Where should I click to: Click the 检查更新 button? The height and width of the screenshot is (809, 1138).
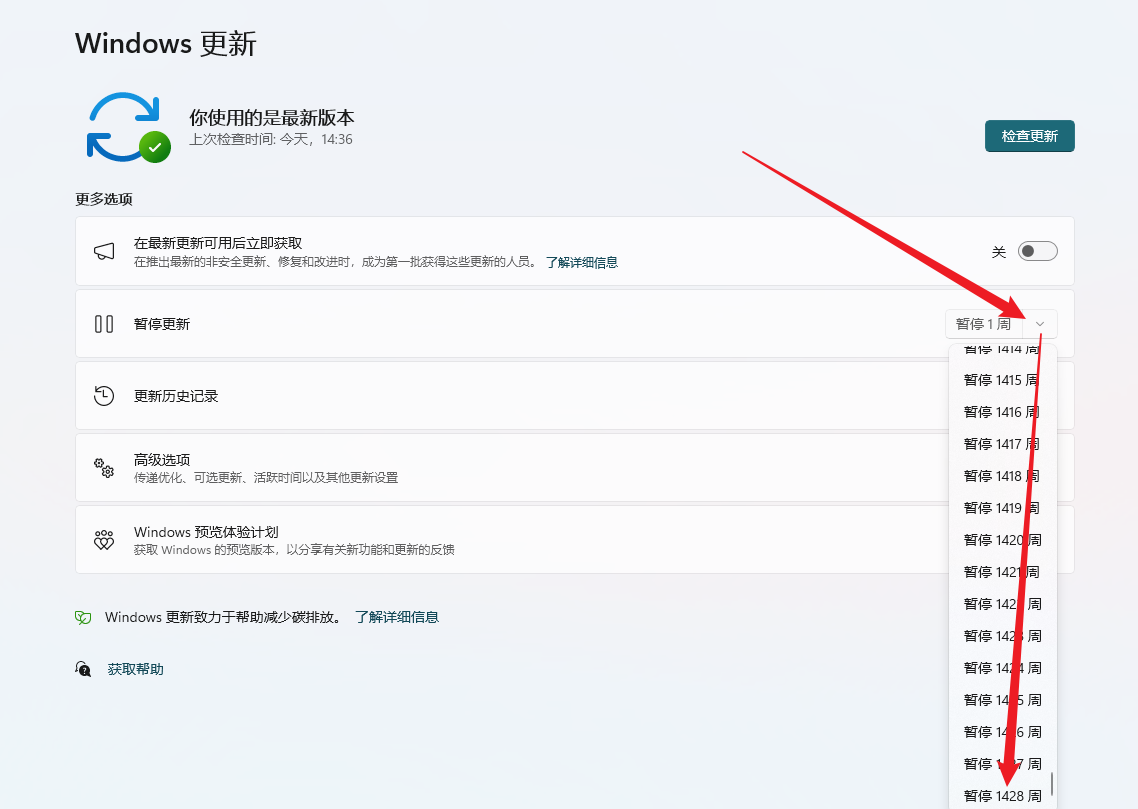(1029, 136)
